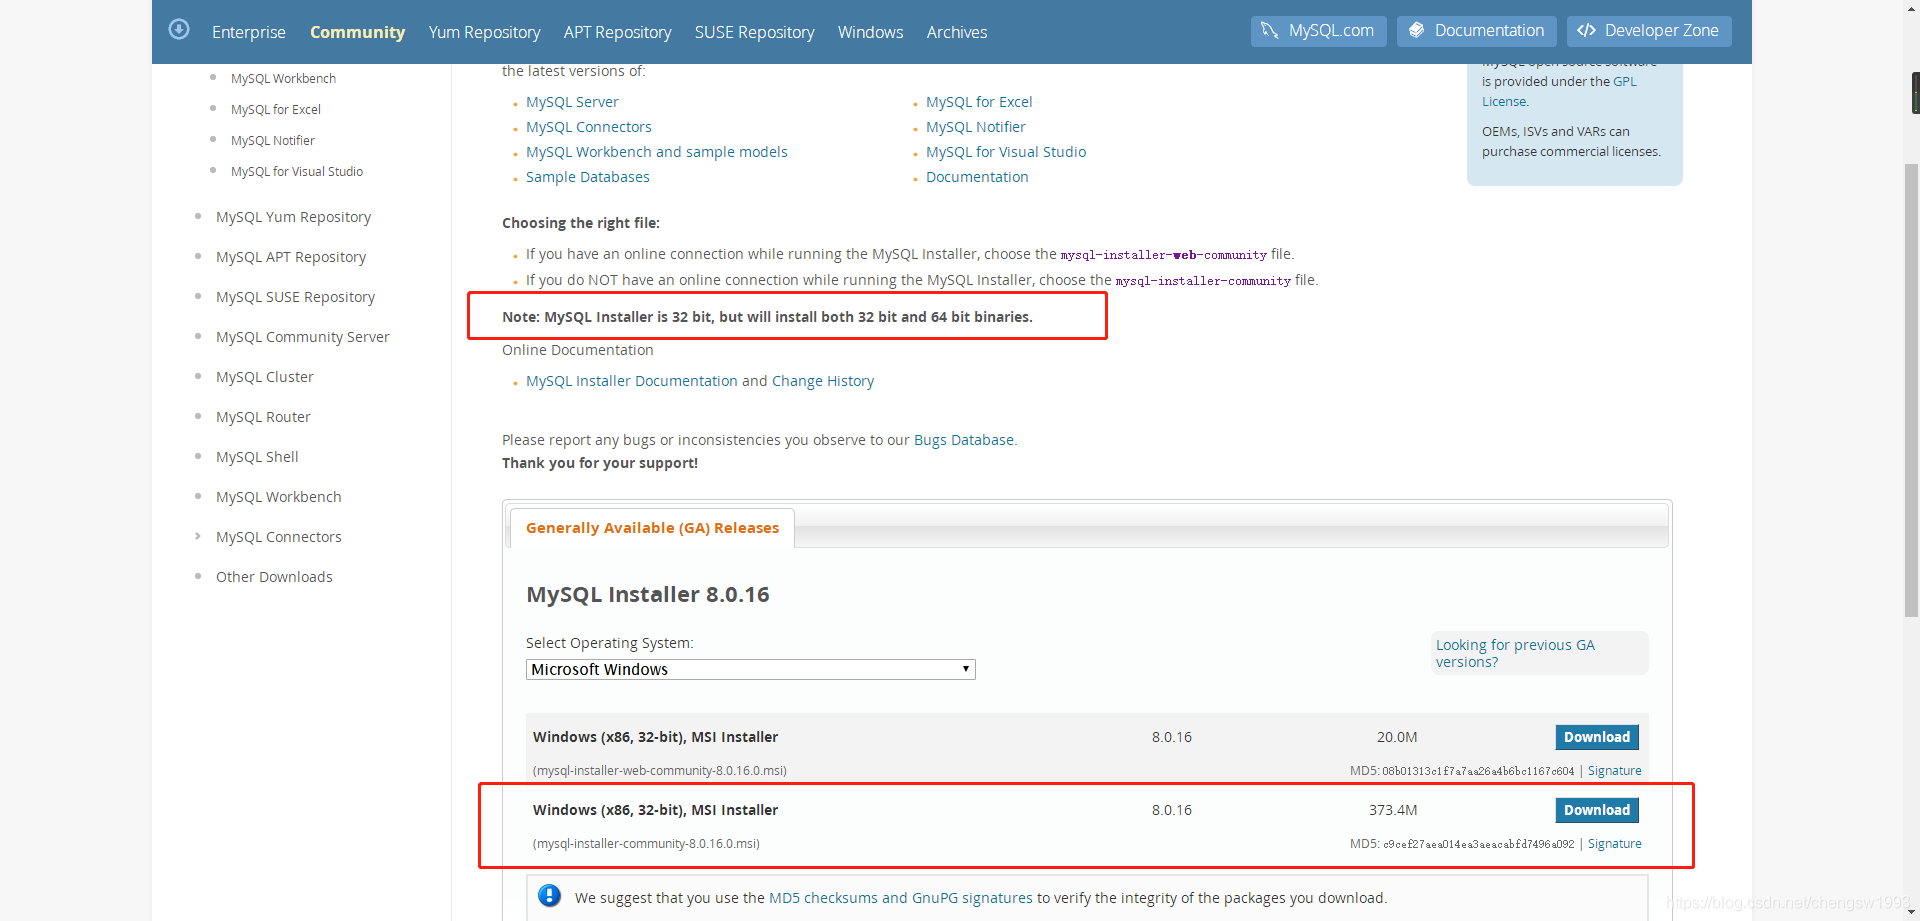Open MD5 checksums and GnuPG signatures link
Viewport: 1920px width, 921px height.
tap(900, 898)
